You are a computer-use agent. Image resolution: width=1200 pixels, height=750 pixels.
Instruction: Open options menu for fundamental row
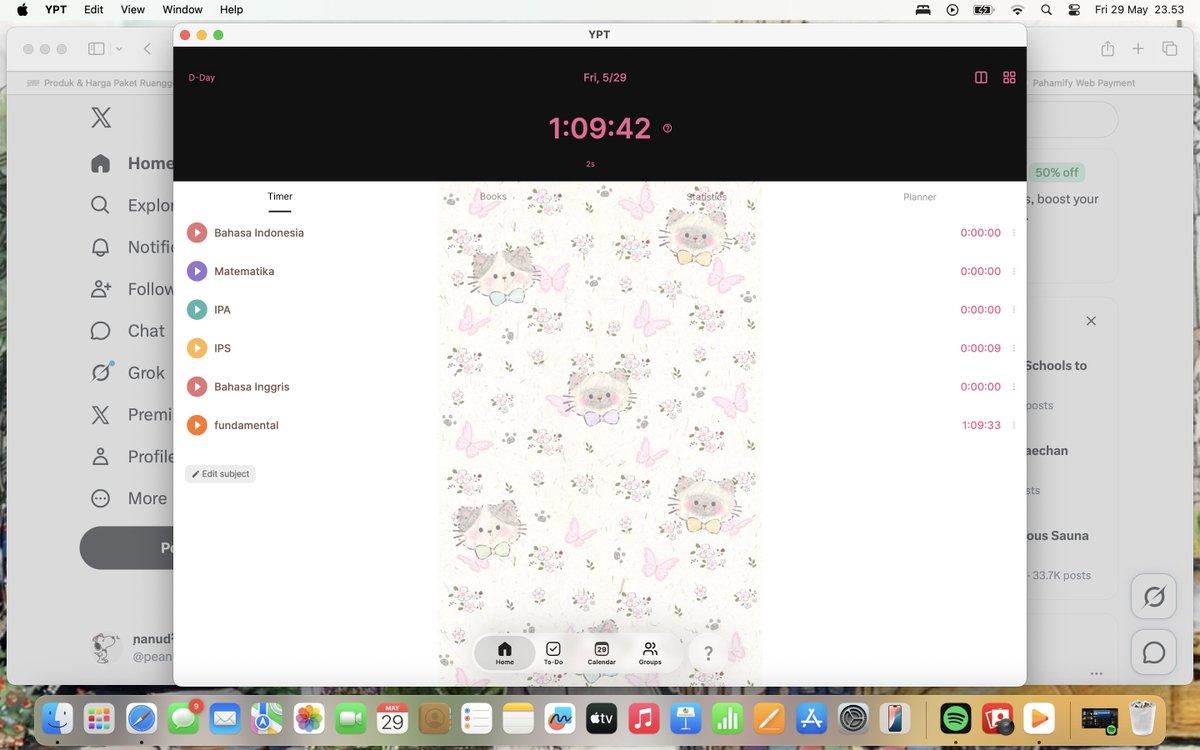click(x=1014, y=425)
